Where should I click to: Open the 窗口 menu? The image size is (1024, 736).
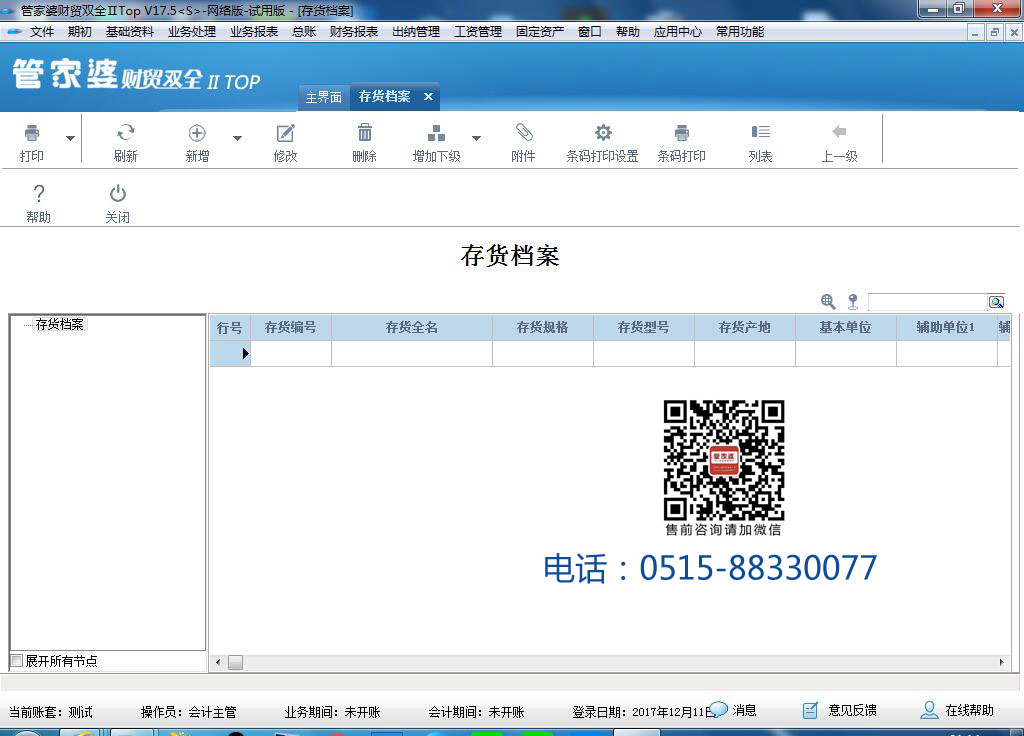590,31
